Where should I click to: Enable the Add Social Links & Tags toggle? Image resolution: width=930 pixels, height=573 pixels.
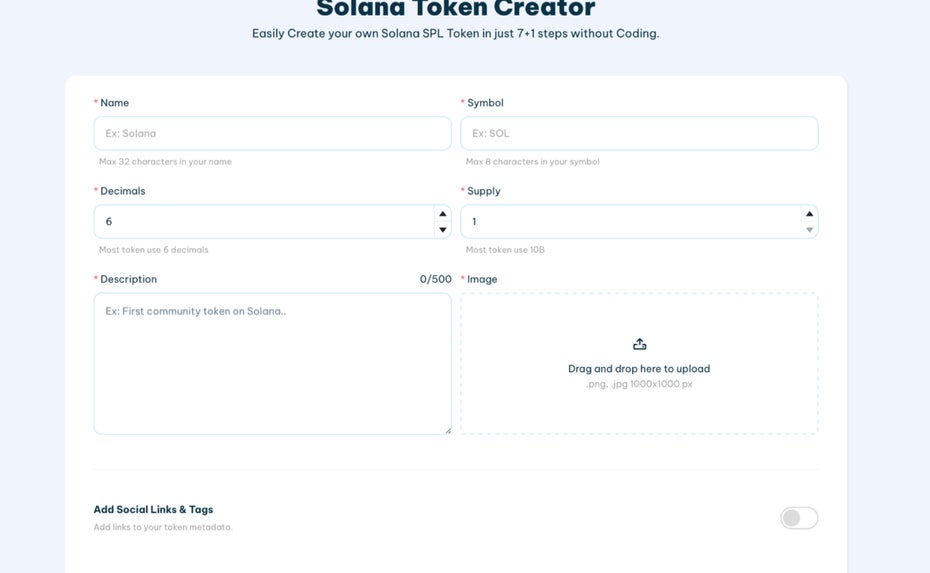click(x=799, y=518)
